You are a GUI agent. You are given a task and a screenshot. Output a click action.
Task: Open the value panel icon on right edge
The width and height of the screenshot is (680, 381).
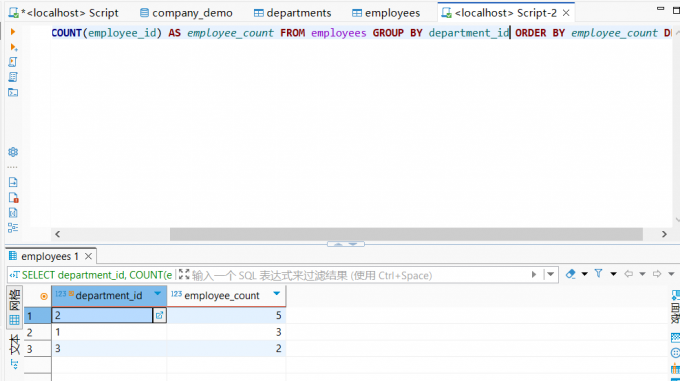click(675, 296)
